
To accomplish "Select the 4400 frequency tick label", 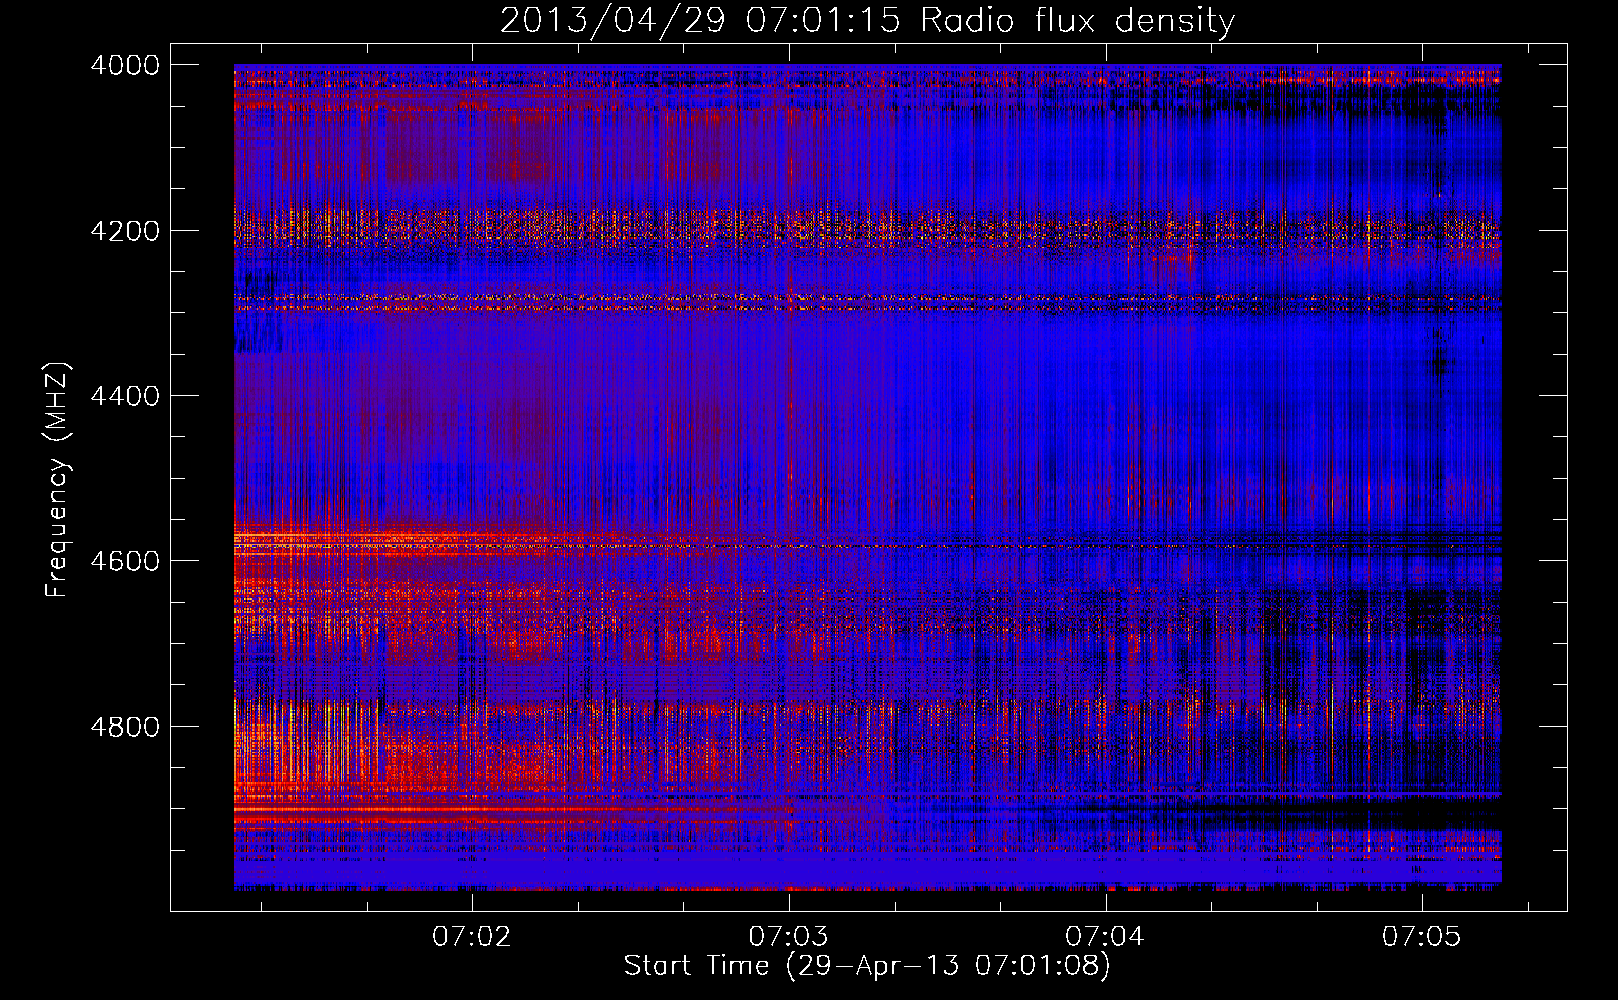I will tap(125, 396).
